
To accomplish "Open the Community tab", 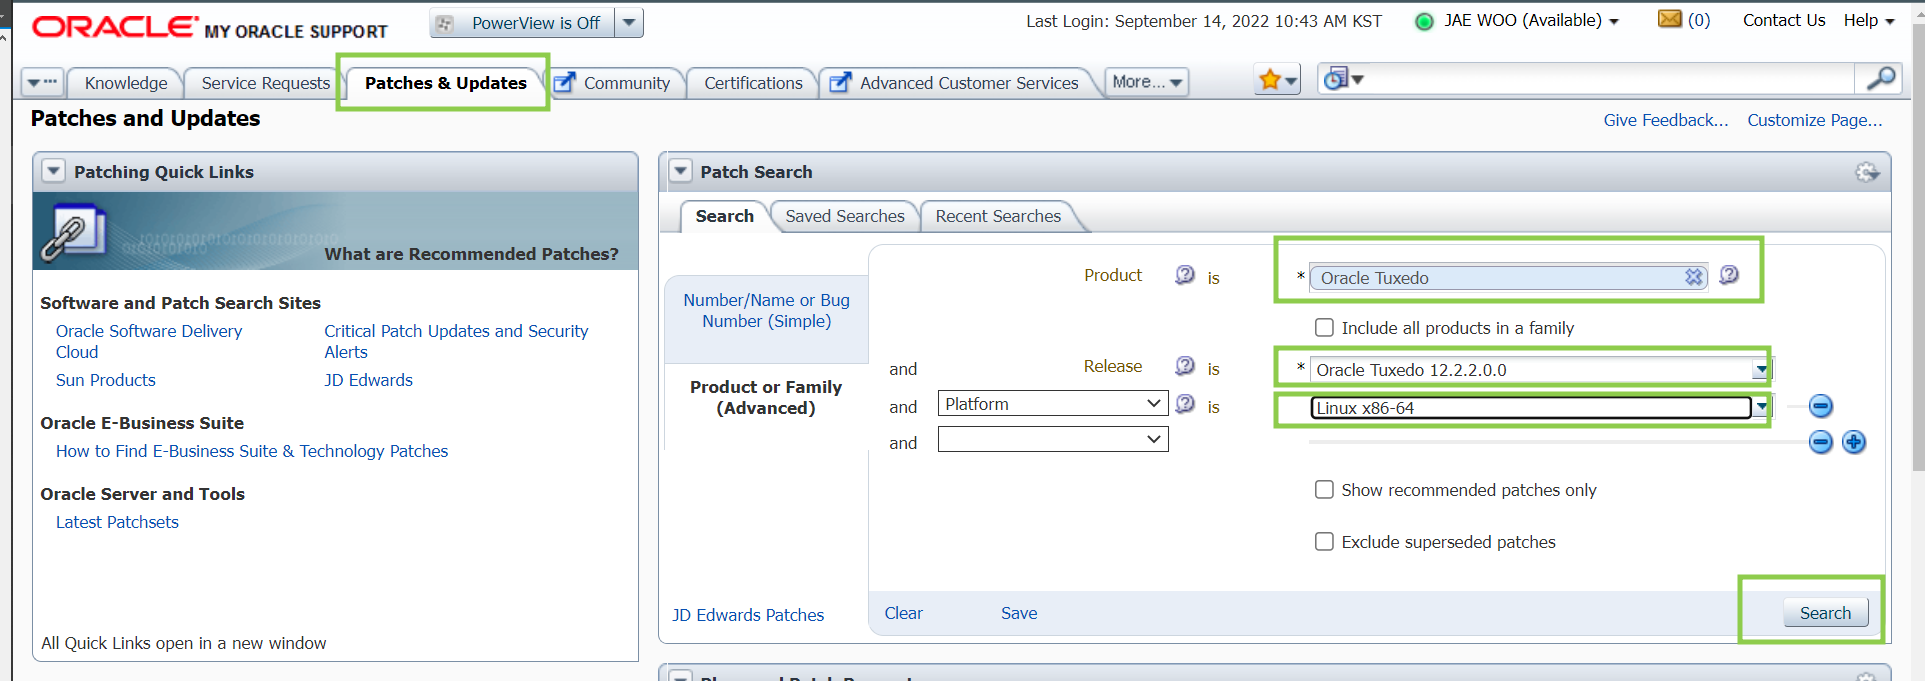I will [x=627, y=83].
